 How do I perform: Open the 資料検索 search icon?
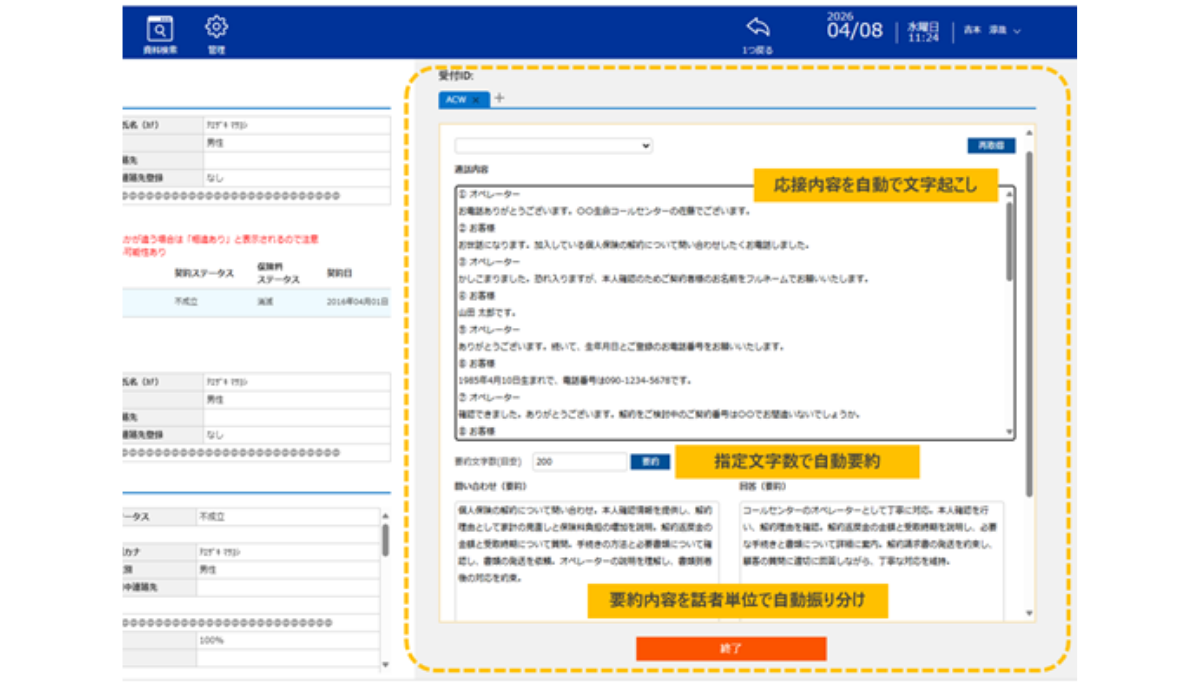(159, 33)
